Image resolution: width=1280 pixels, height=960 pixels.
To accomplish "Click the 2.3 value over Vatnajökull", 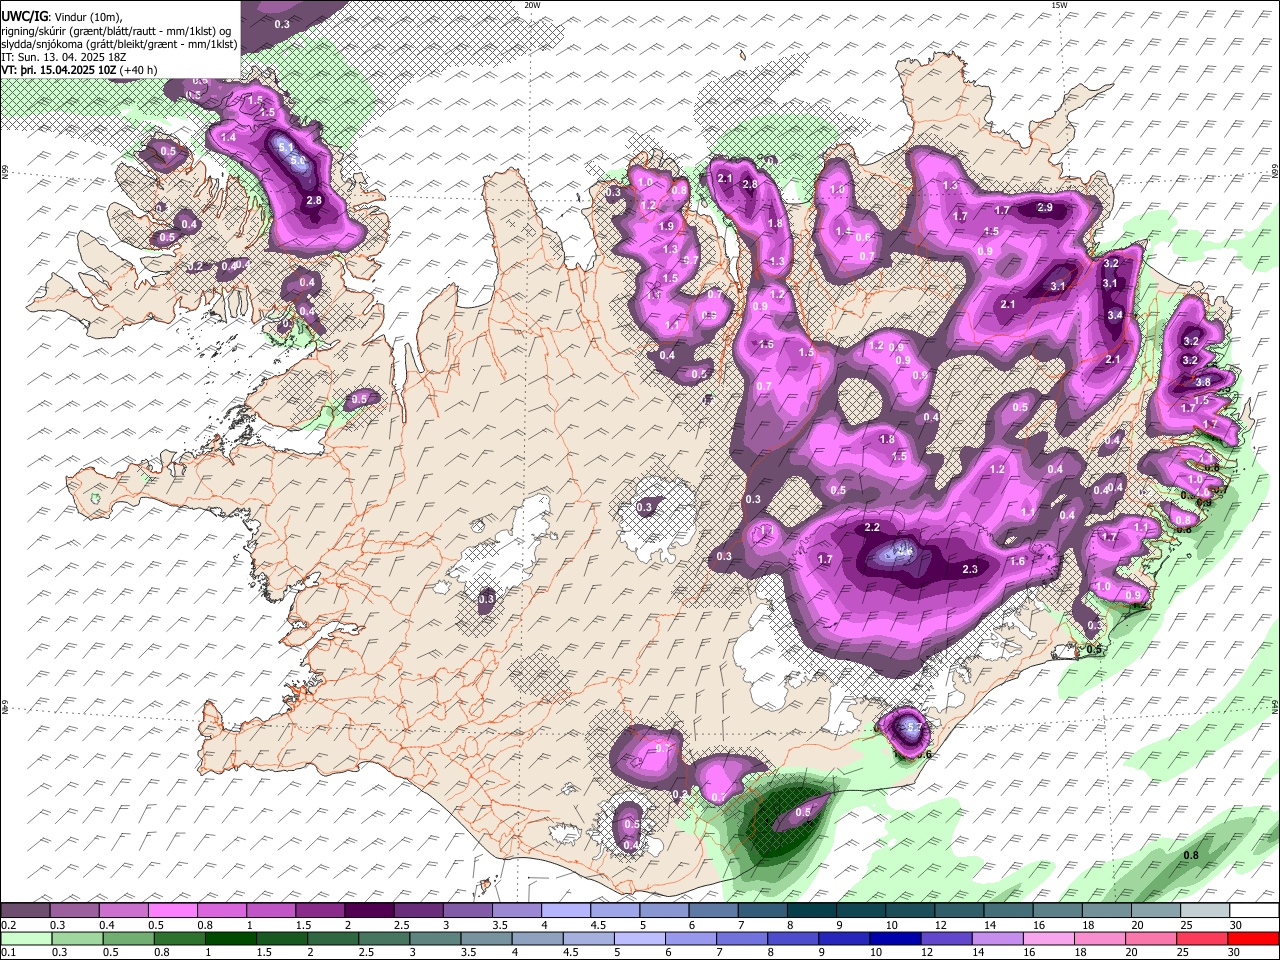I will [969, 569].
